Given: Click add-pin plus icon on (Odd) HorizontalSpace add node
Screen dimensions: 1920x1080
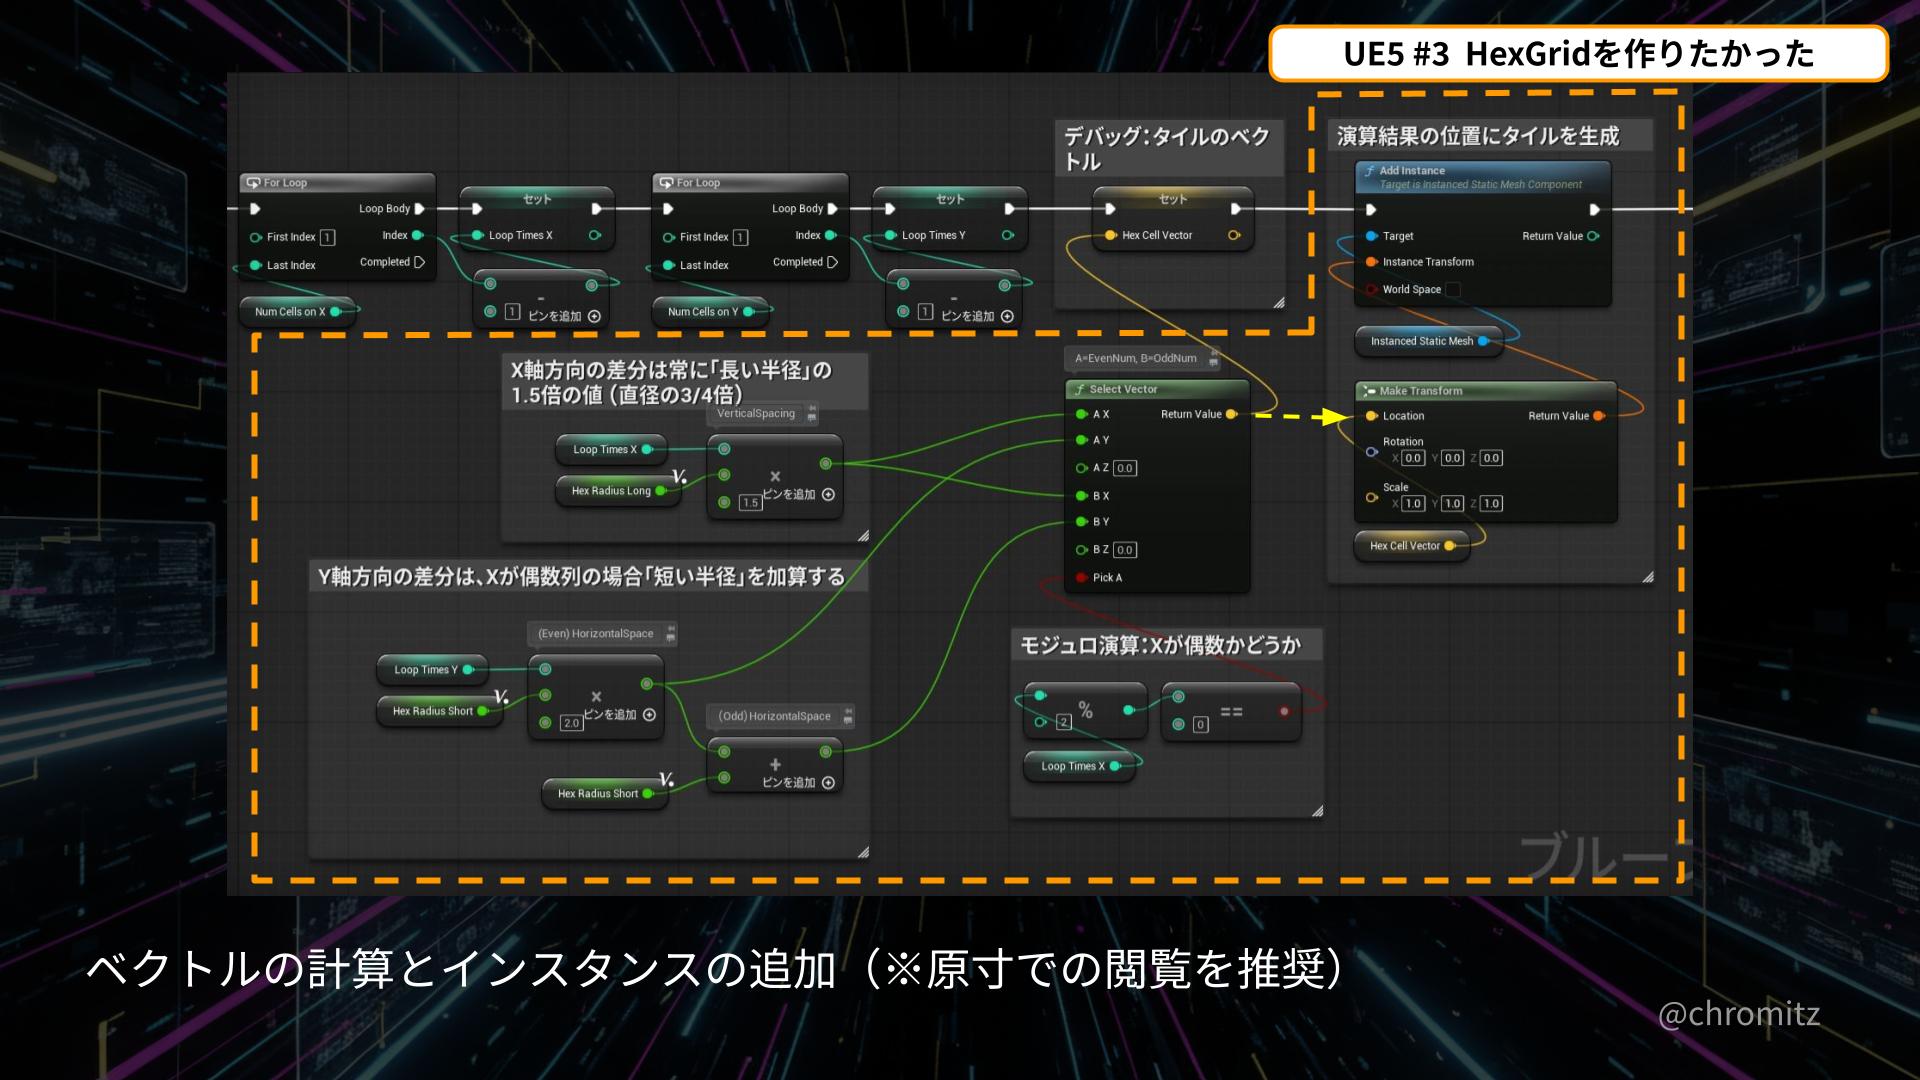Looking at the screenshot, I should tap(828, 783).
